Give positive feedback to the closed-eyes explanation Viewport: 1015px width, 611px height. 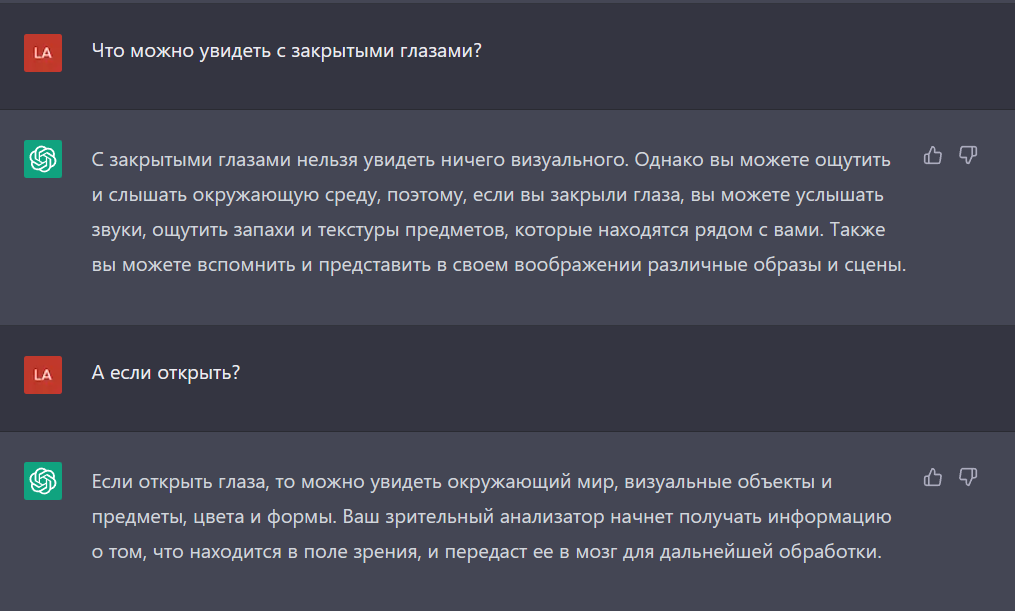tap(932, 155)
